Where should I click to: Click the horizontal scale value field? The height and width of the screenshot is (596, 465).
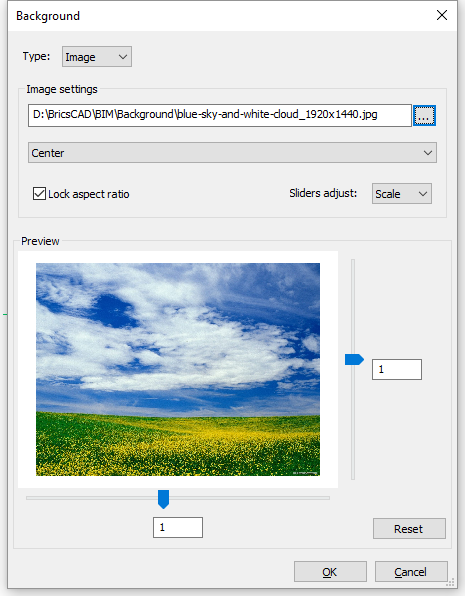coord(178,527)
